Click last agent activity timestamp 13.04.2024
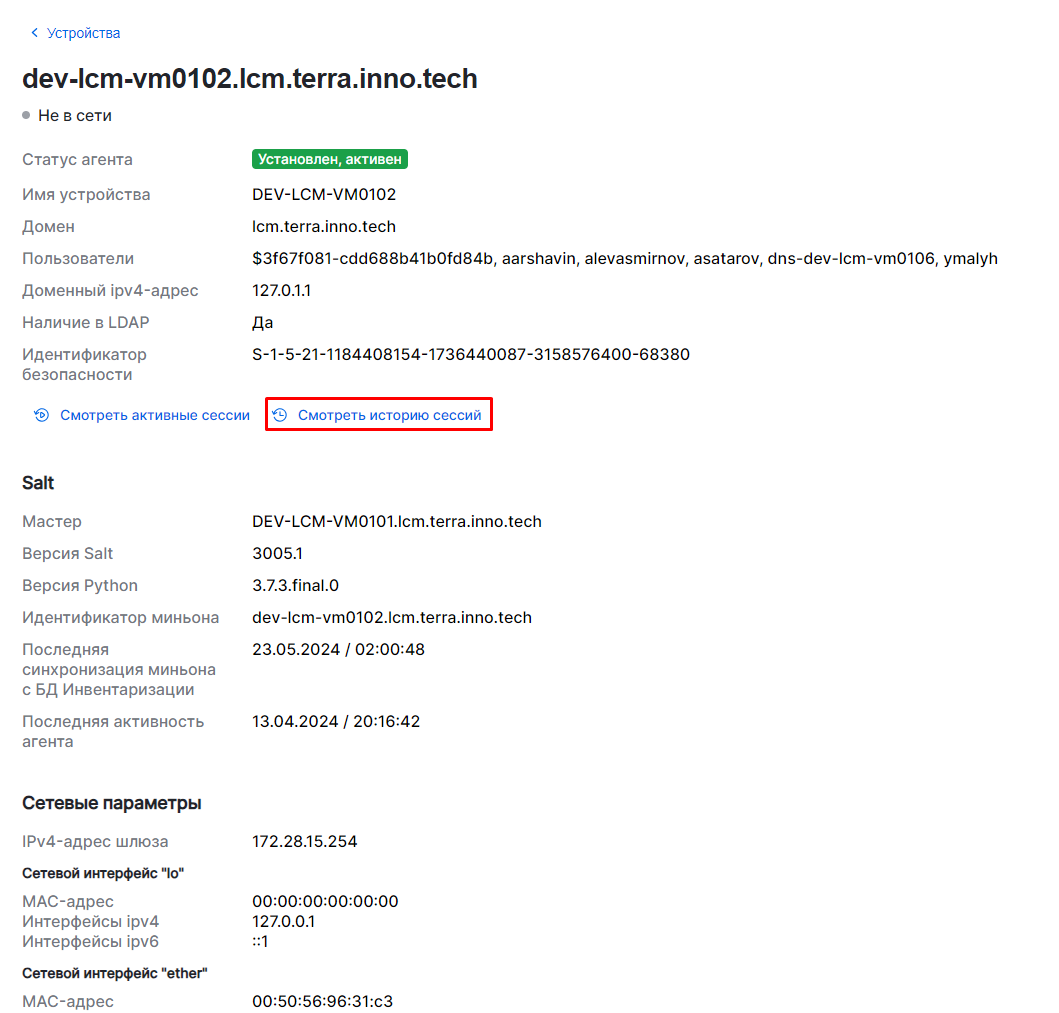 [x=335, y=721]
